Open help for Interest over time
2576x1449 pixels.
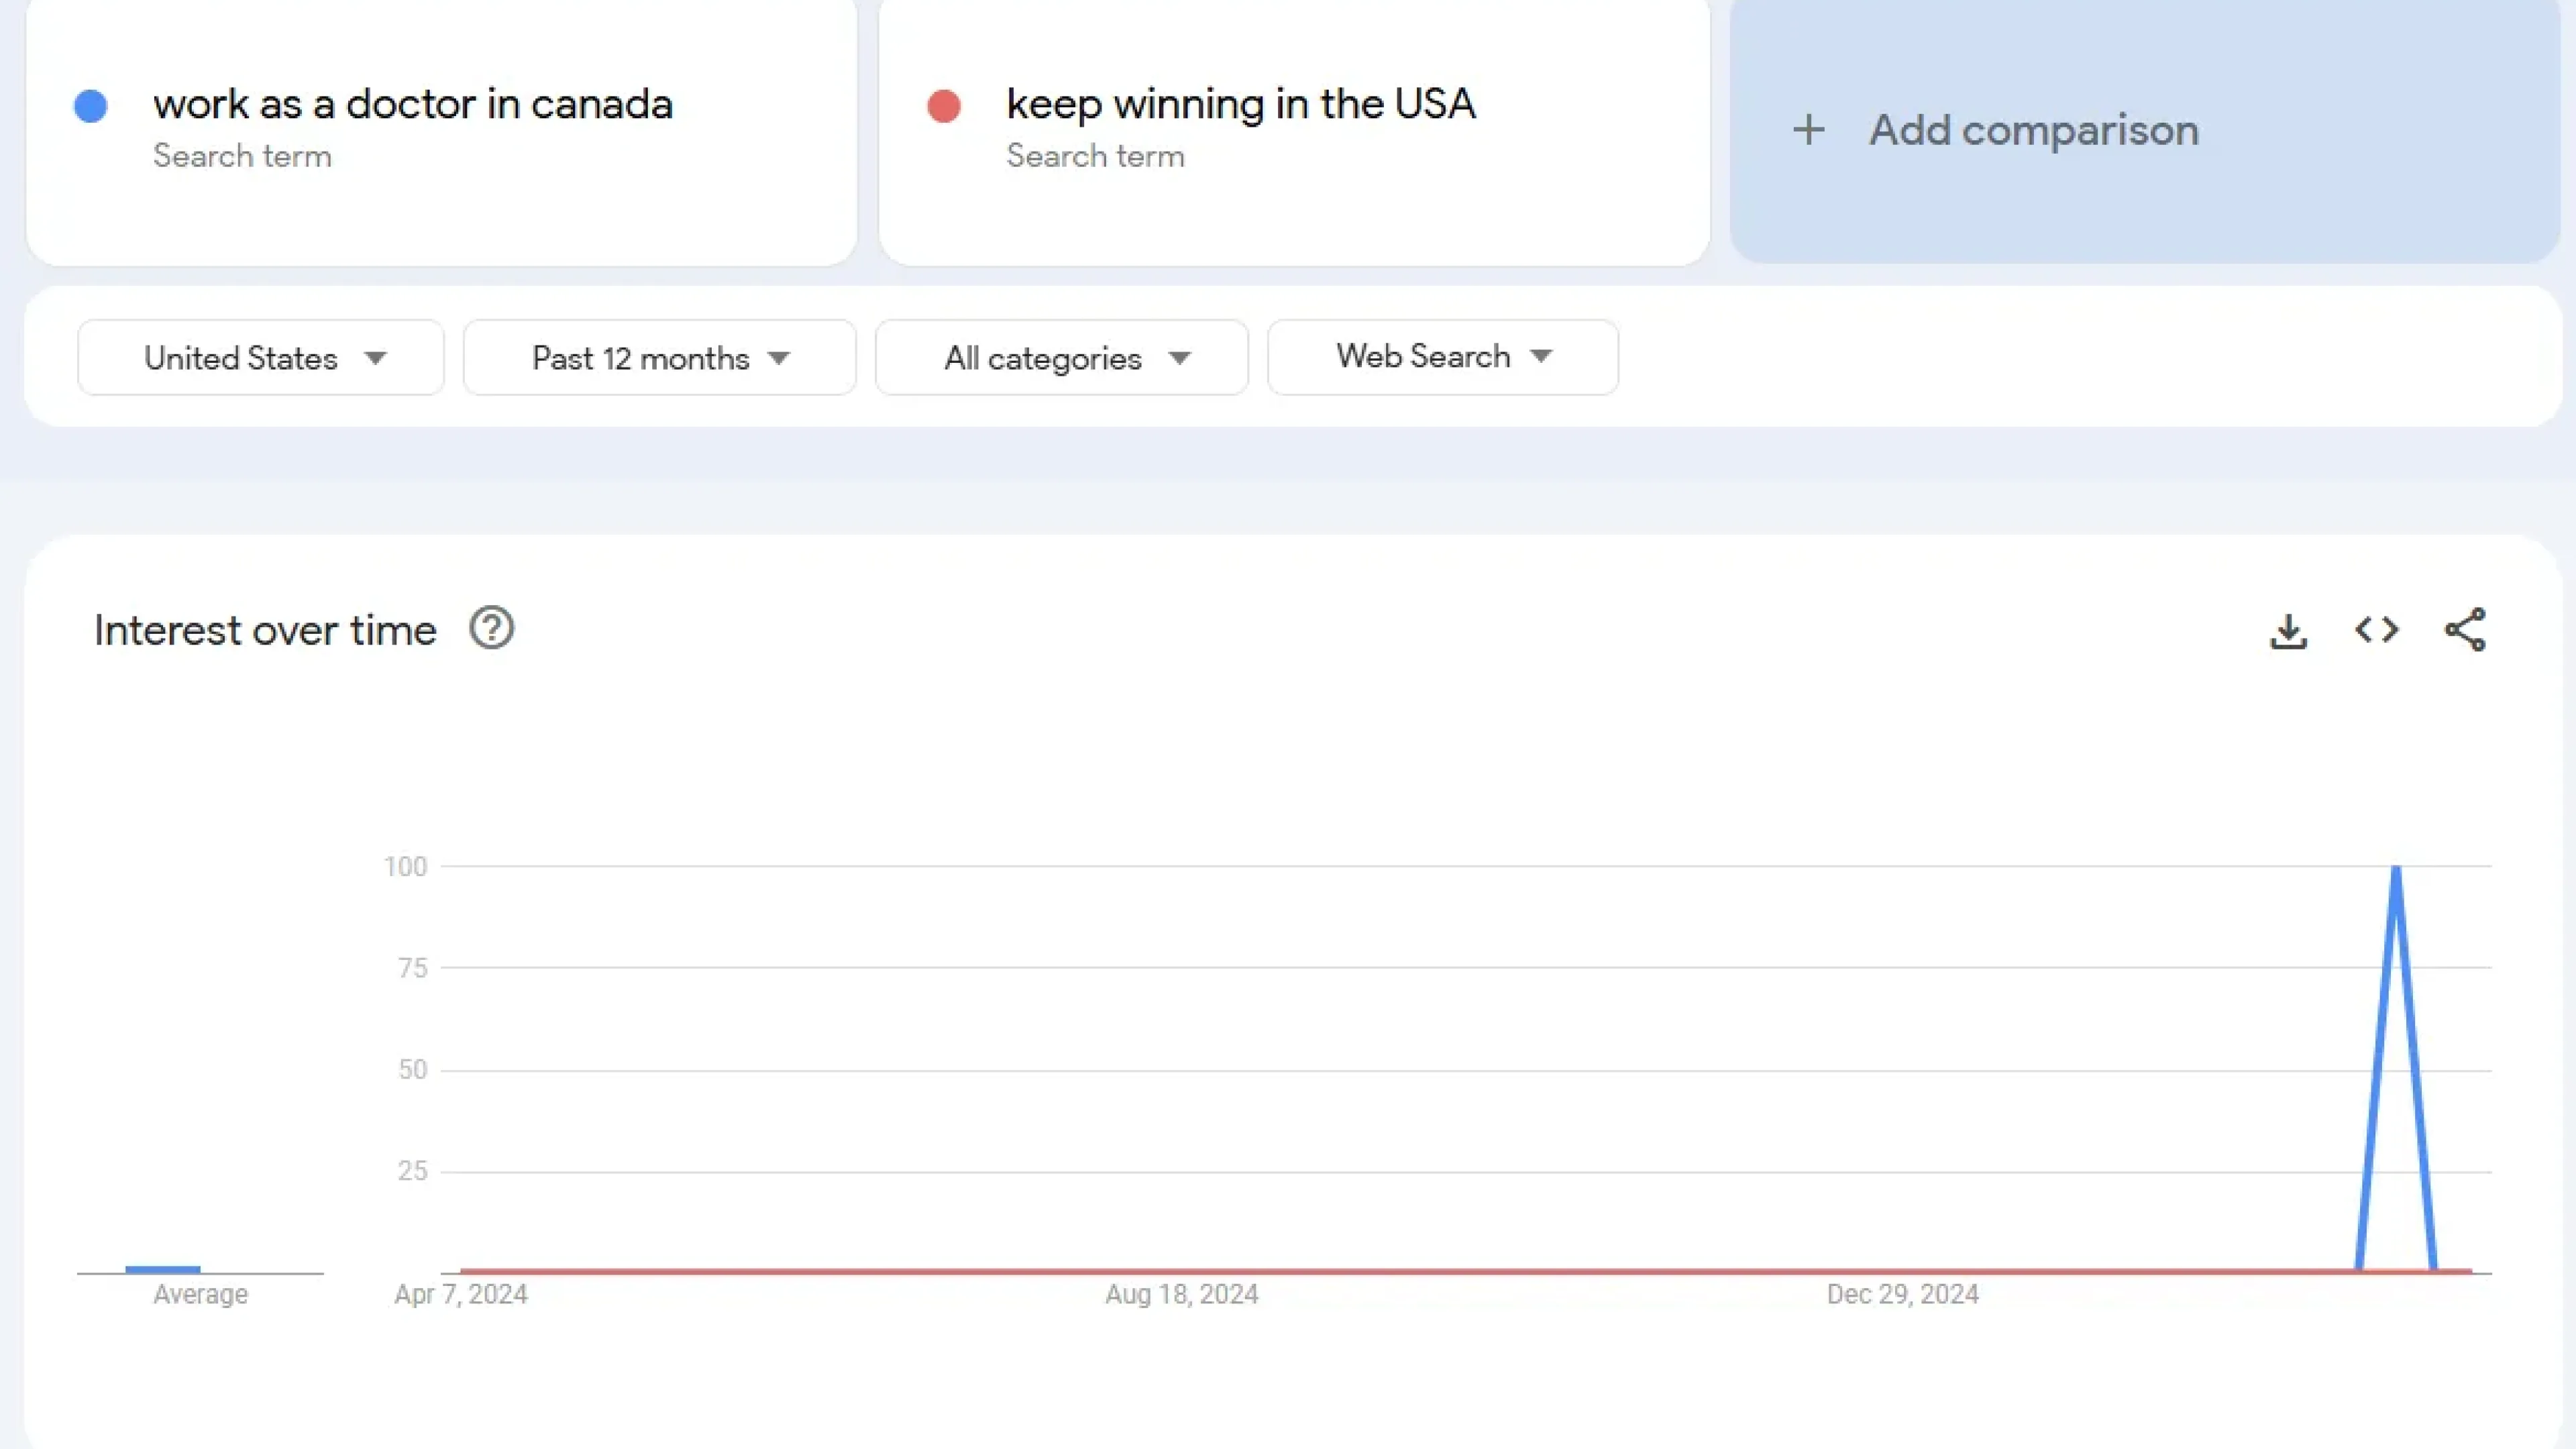click(x=491, y=629)
